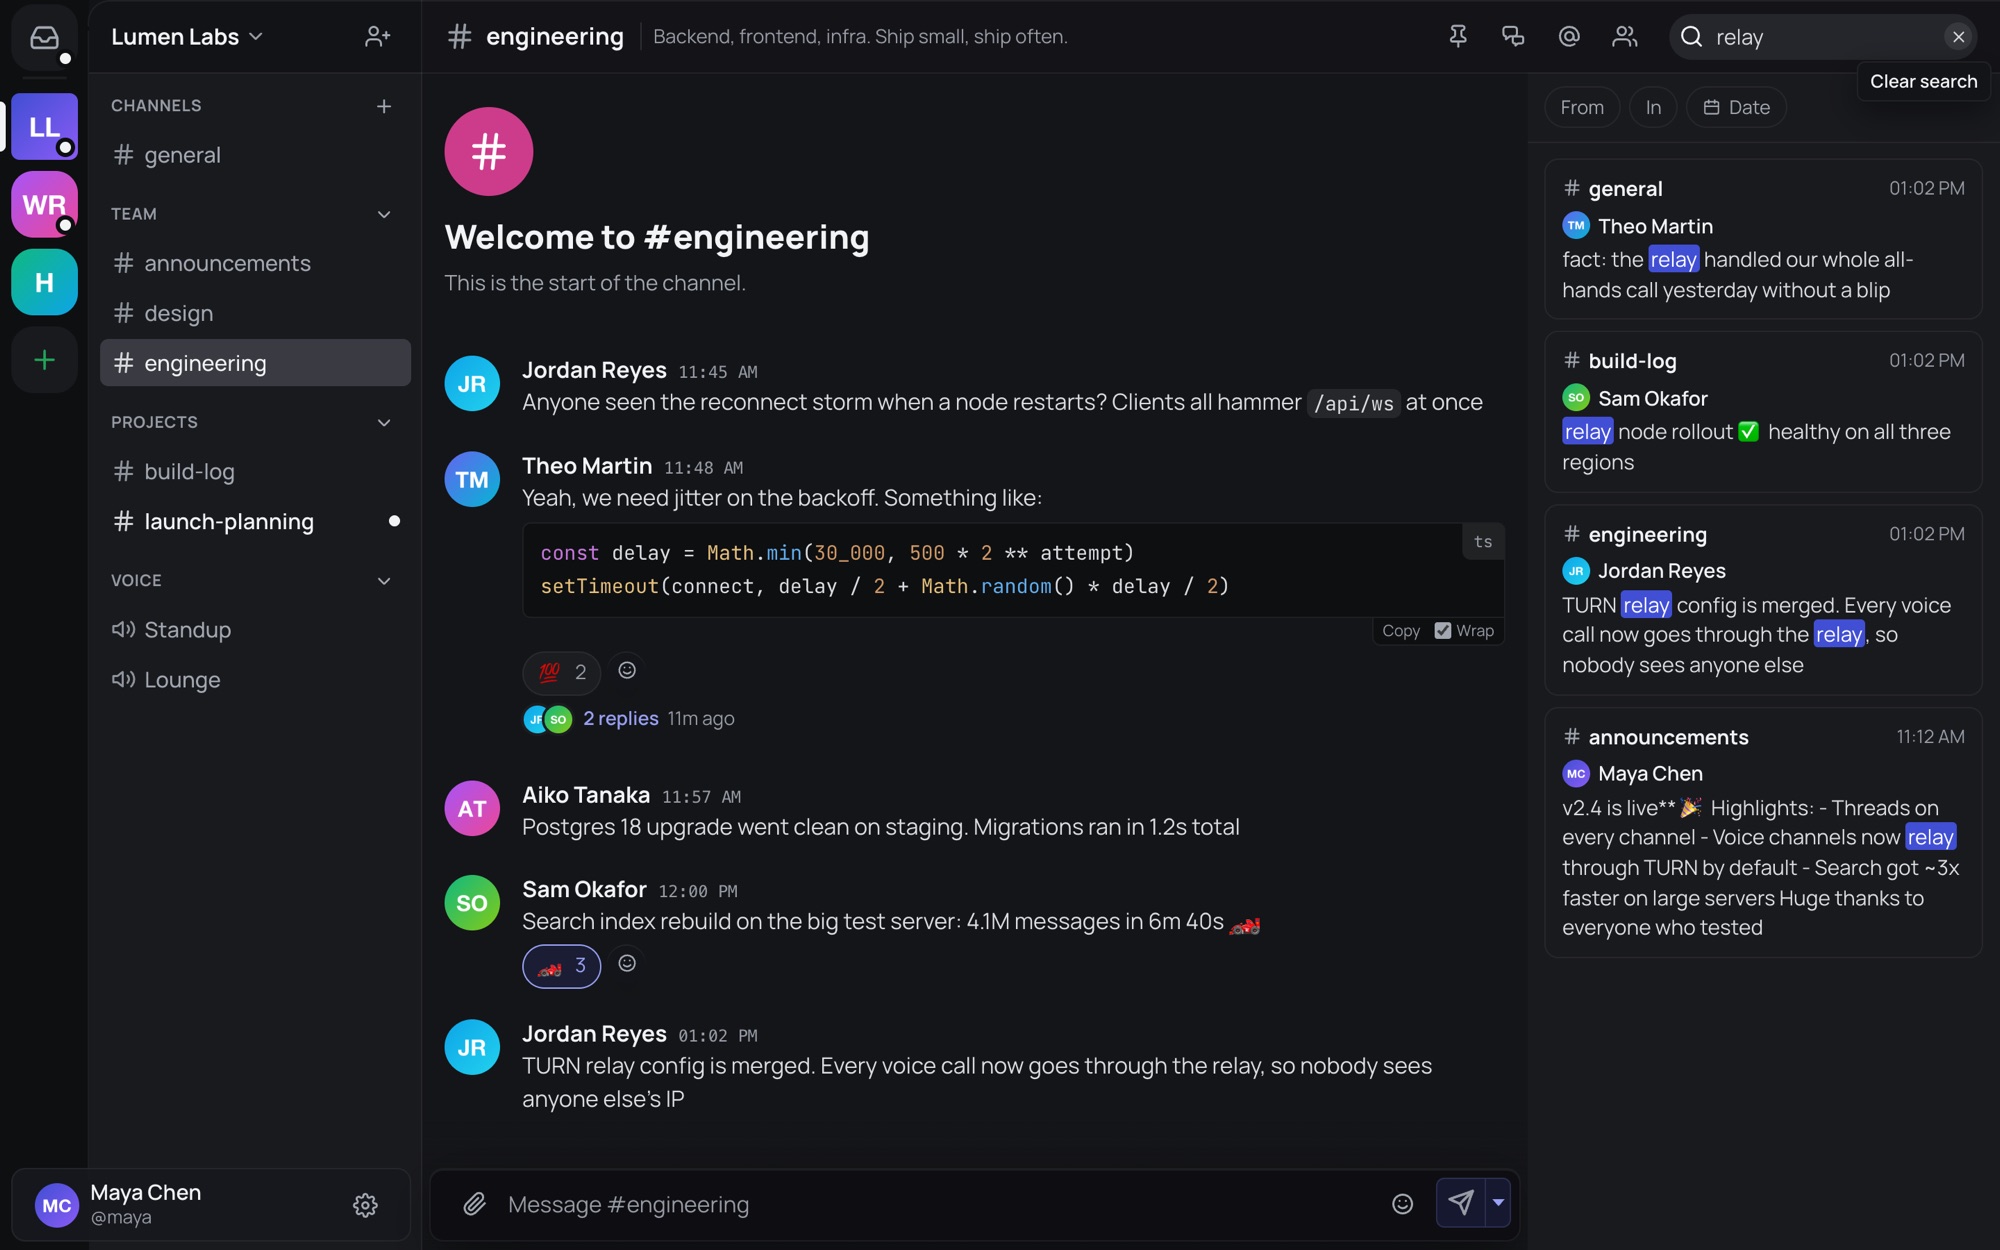The height and width of the screenshot is (1250, 2000).
Task: Open user settings gear next to Maya Chen
Action: point(365,1205)
